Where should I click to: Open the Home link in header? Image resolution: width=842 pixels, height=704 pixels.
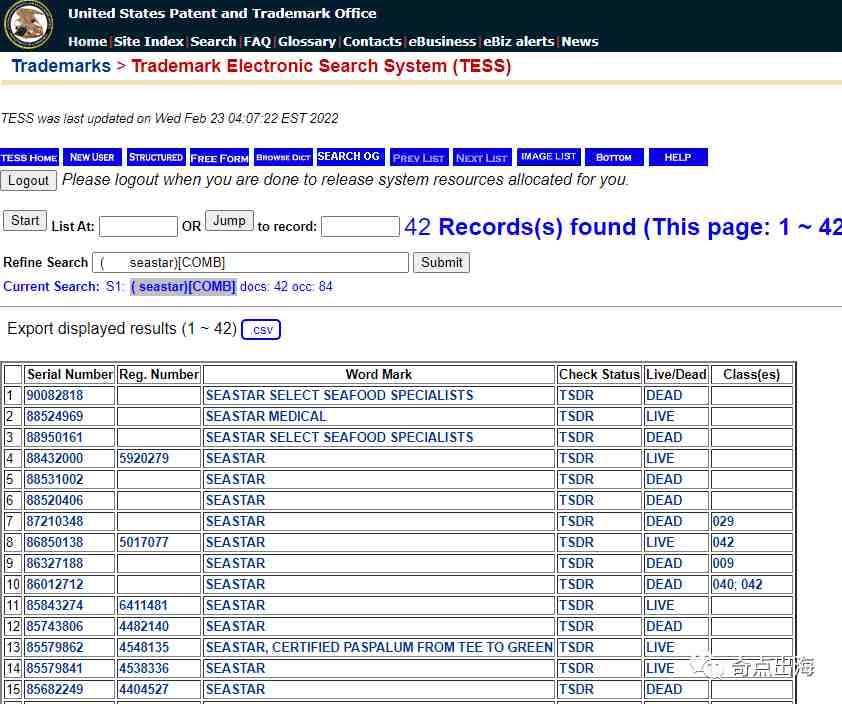(x=87, y=41)
